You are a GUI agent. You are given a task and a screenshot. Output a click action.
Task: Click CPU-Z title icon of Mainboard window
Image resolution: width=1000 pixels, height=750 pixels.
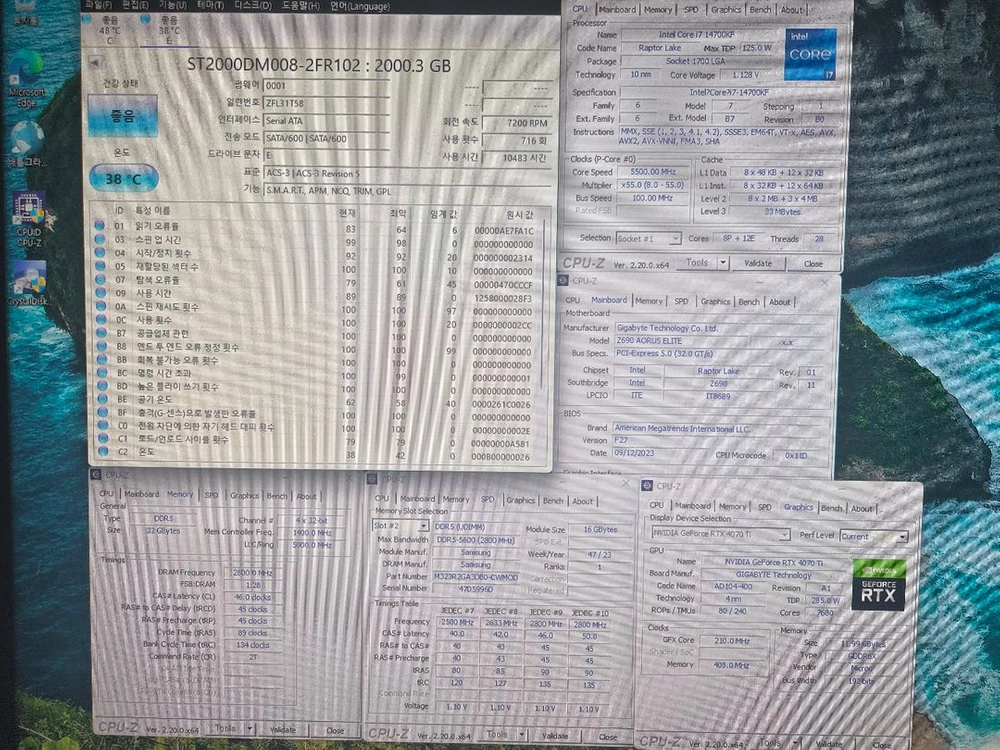tap(563, 280)
